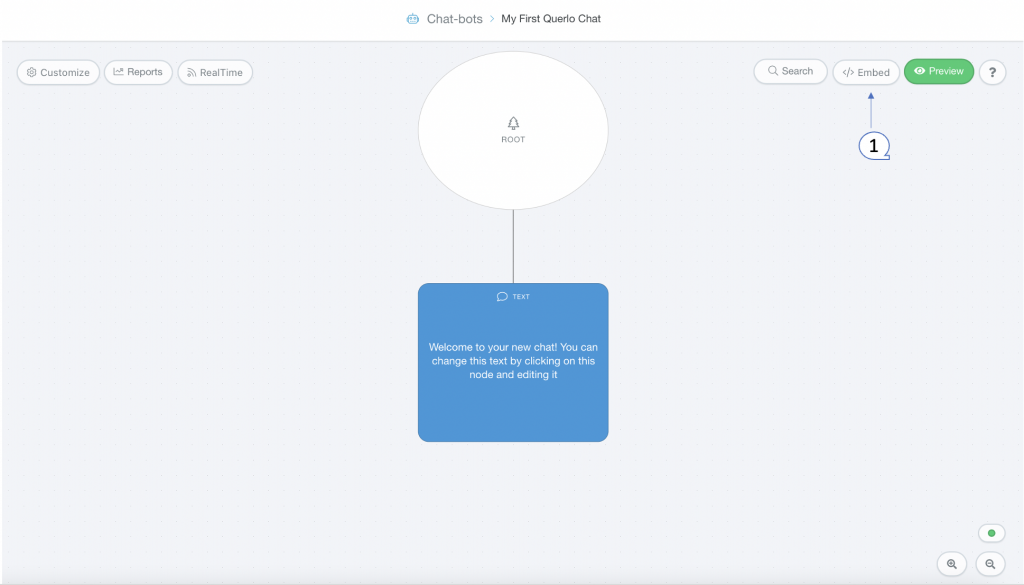Image resolution: width=1024 pixels, height=585 pixels.
Task: Open the Embed code button
Action: pyautogui.click(x=866, y=72)
